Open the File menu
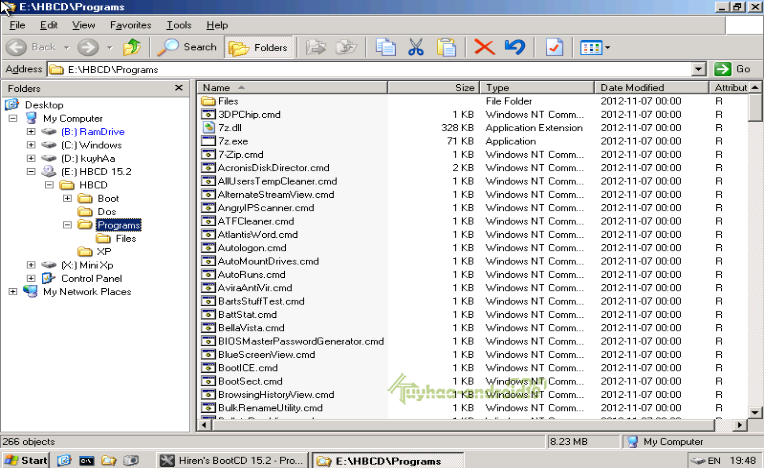 tap(17, 25)
